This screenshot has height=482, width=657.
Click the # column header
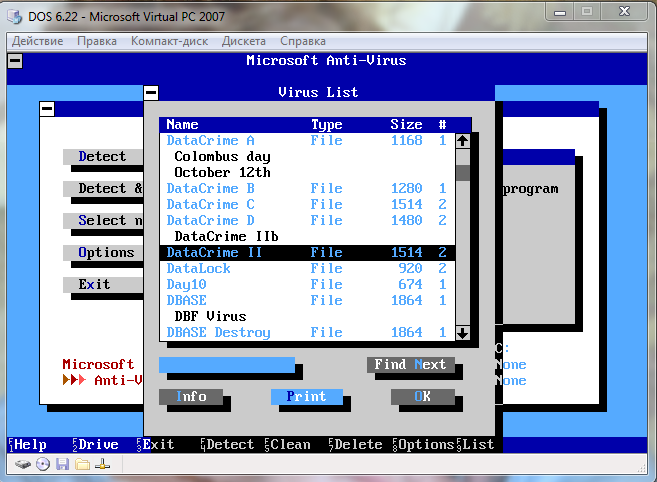coord(442,124)
